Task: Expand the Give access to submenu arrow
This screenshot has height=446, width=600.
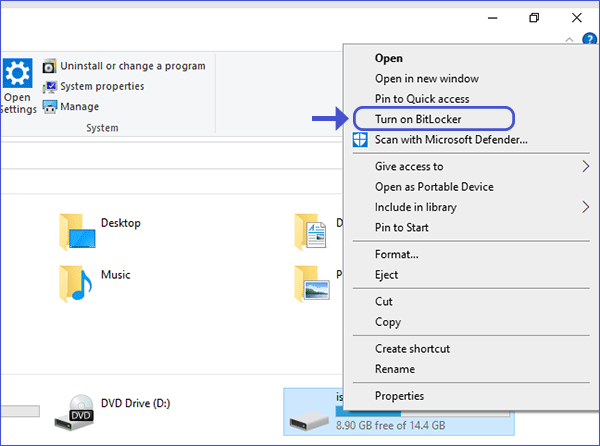Action: 585,166
